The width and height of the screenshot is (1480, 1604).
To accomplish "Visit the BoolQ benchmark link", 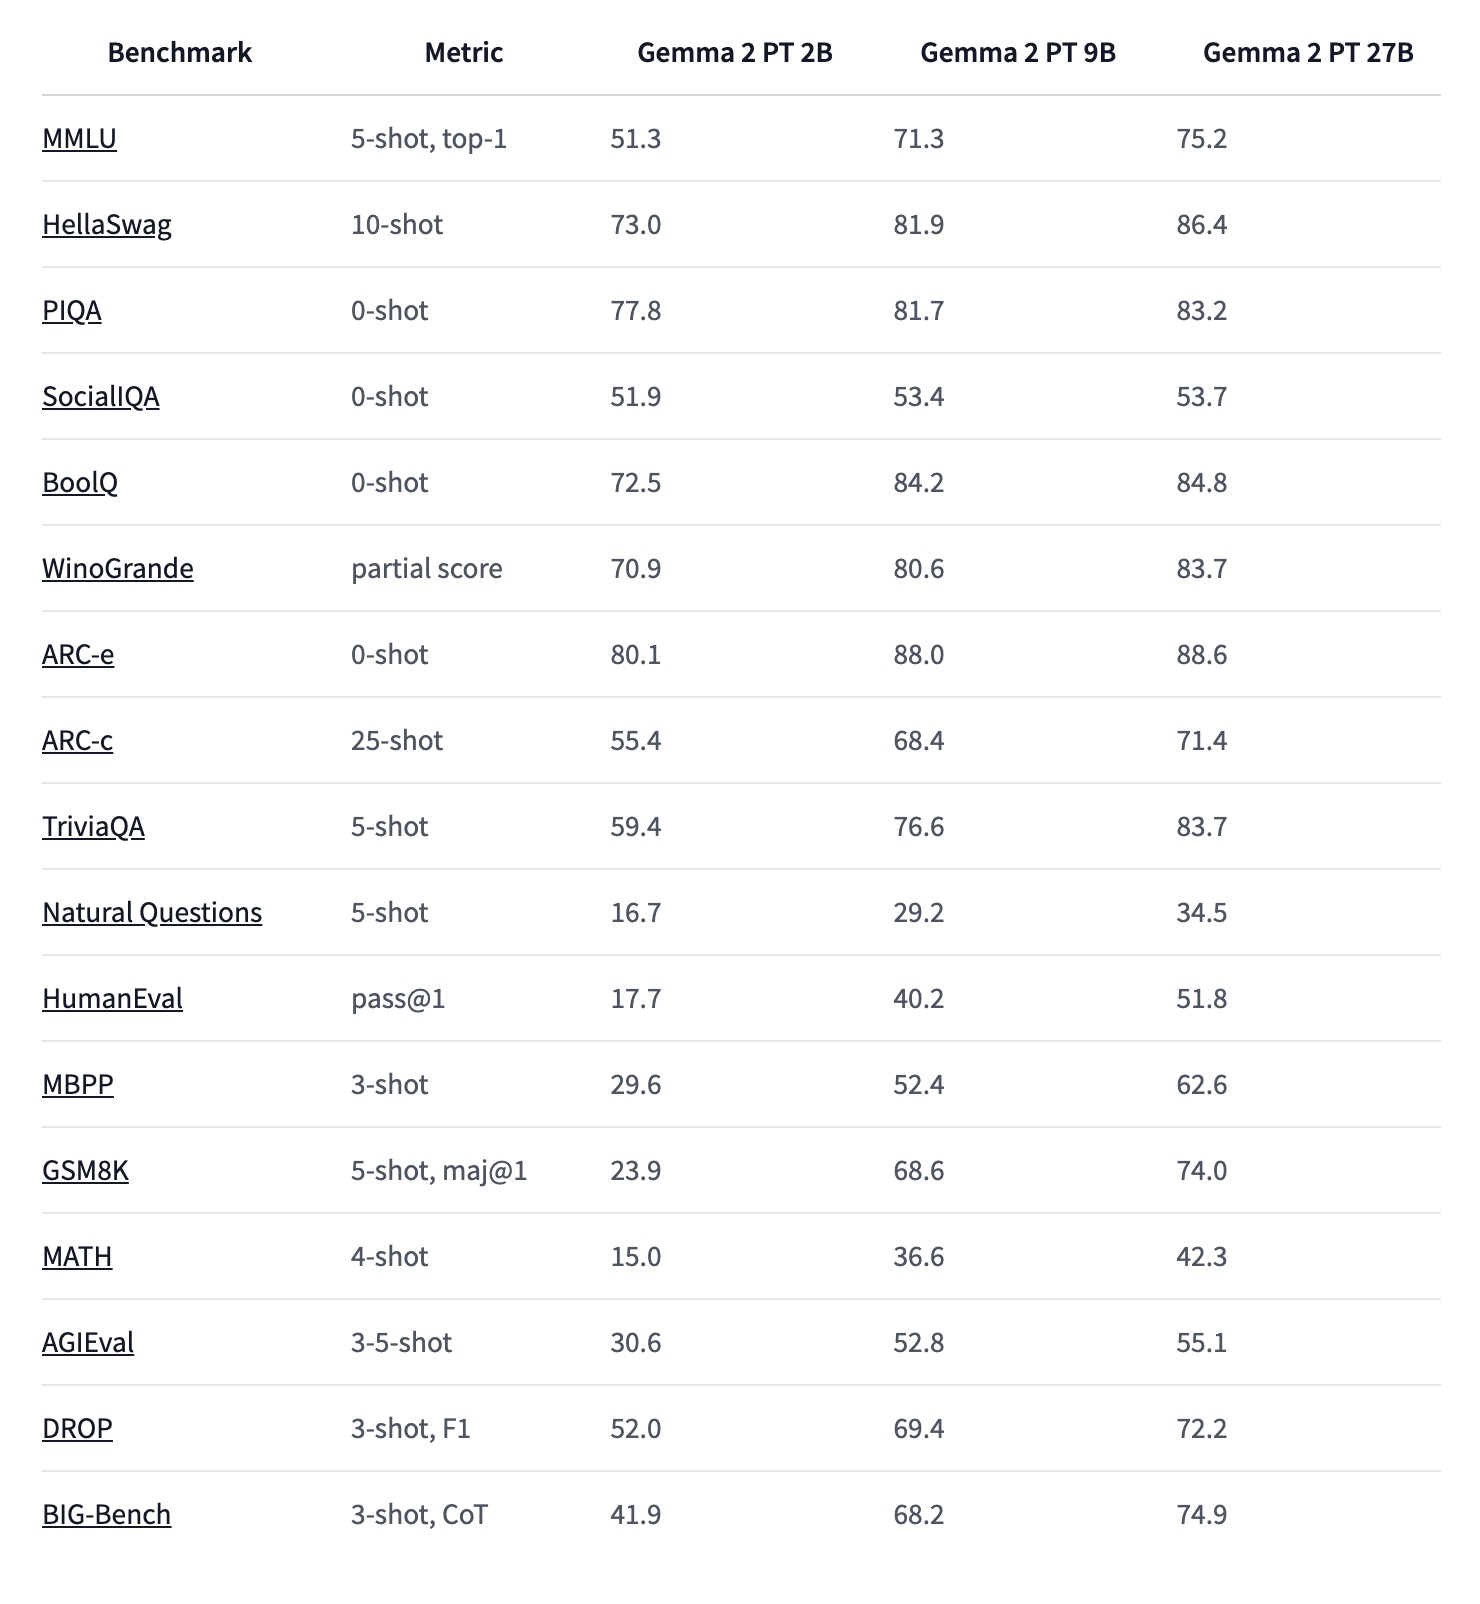I will (80, 482).
